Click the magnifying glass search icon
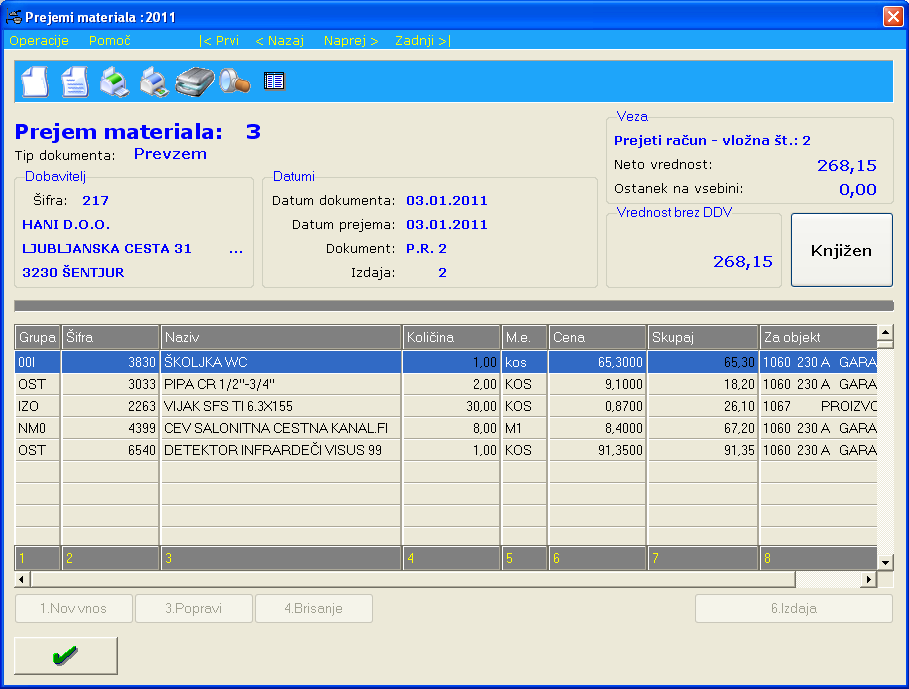Image resolution: width=909 pixels, height=689 pixels. (234, 81)
